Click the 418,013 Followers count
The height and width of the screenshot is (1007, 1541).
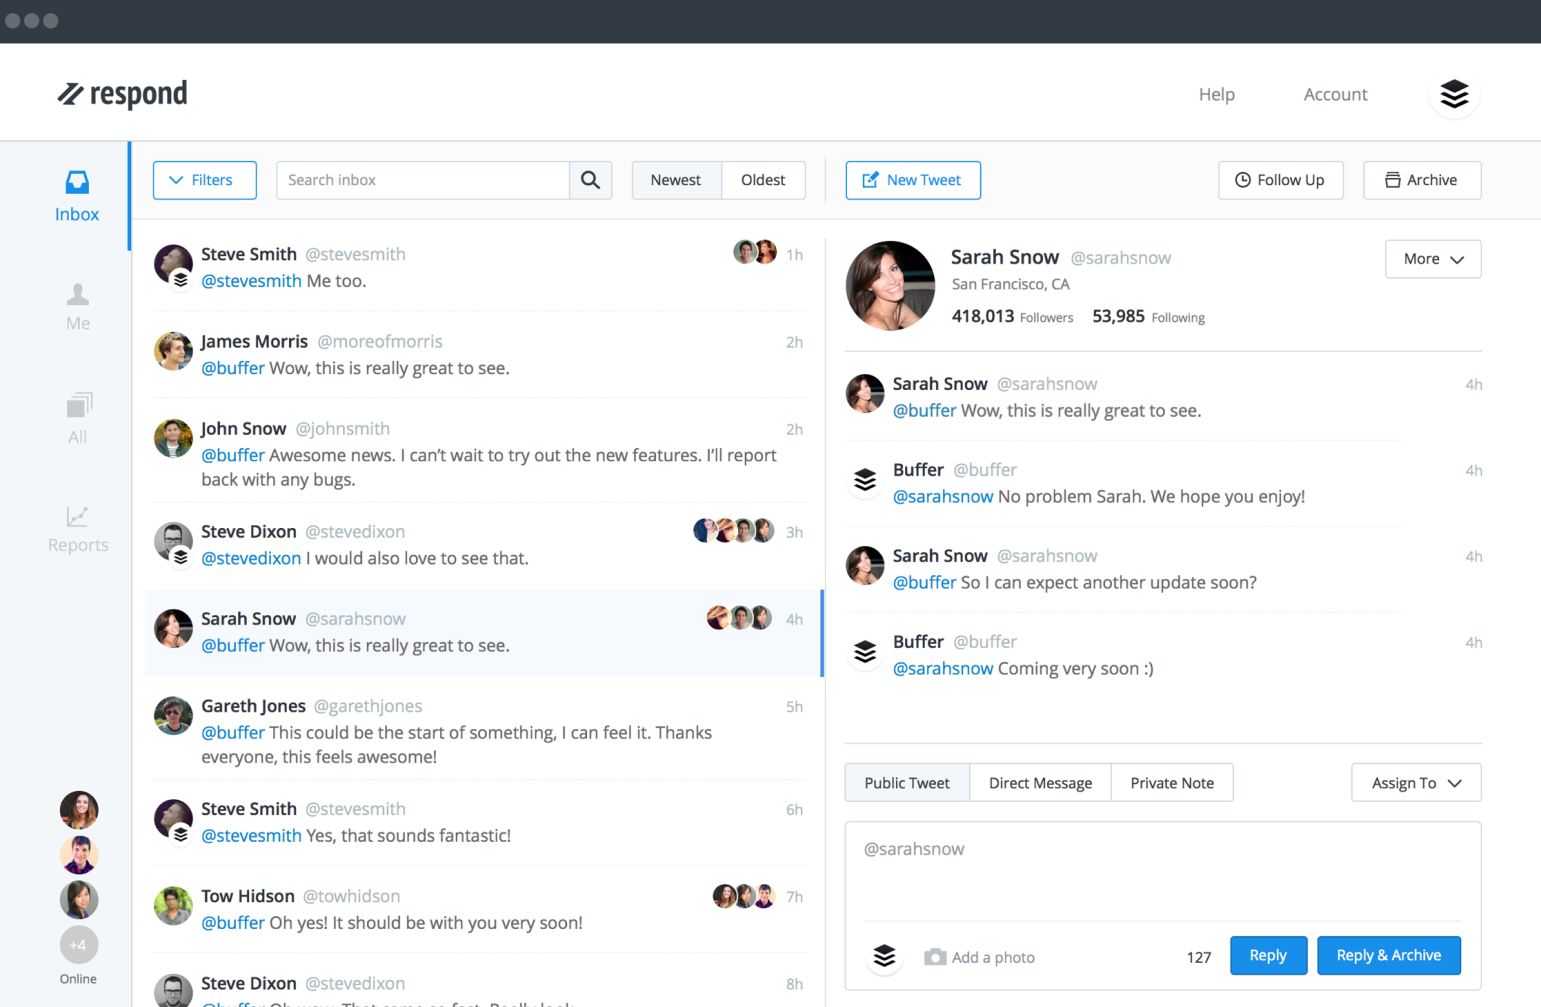click(1012, 316)
